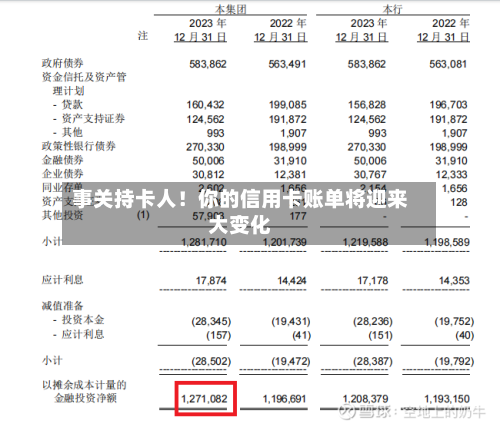
Task: Select the value 156,828 in 贷款 row
Action: tap(367, 105)
